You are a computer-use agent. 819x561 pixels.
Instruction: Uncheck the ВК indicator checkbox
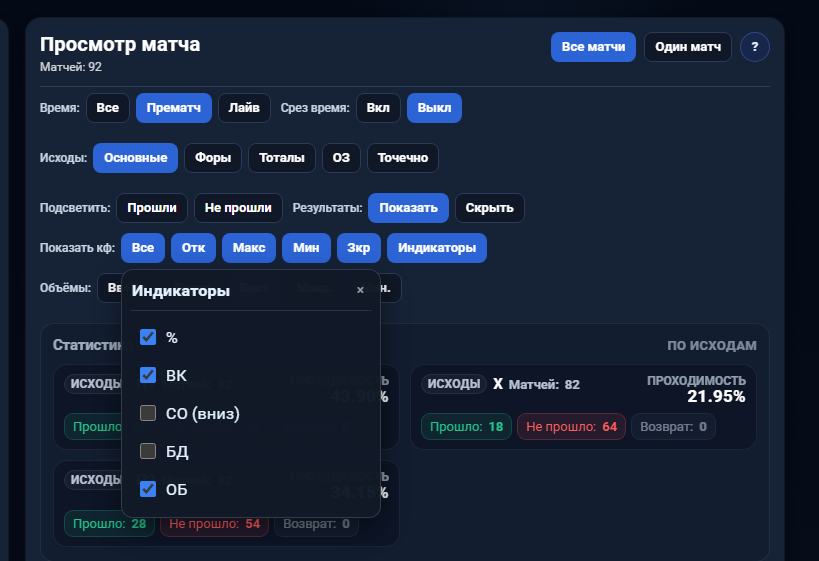coord(148,375)
